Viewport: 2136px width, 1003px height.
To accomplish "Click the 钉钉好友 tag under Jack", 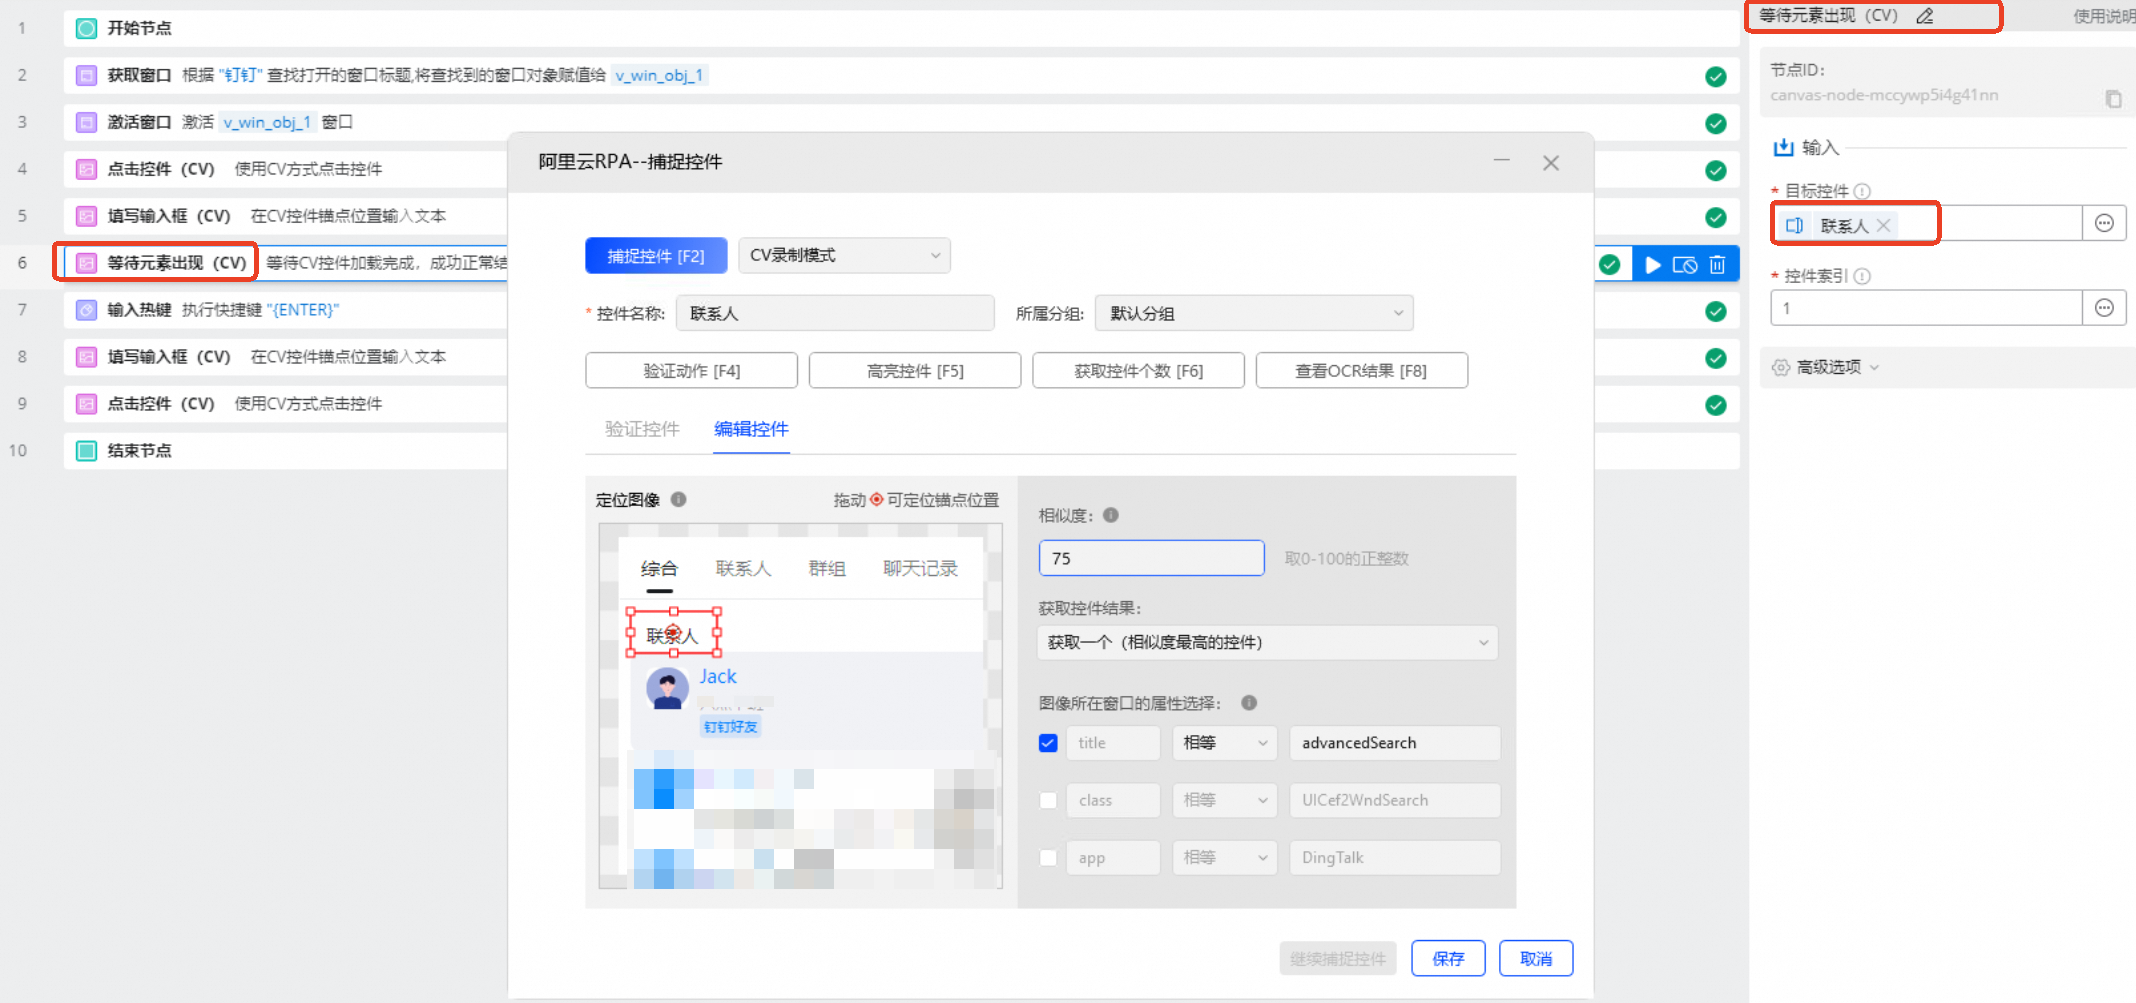I will (x=730, y=727).
